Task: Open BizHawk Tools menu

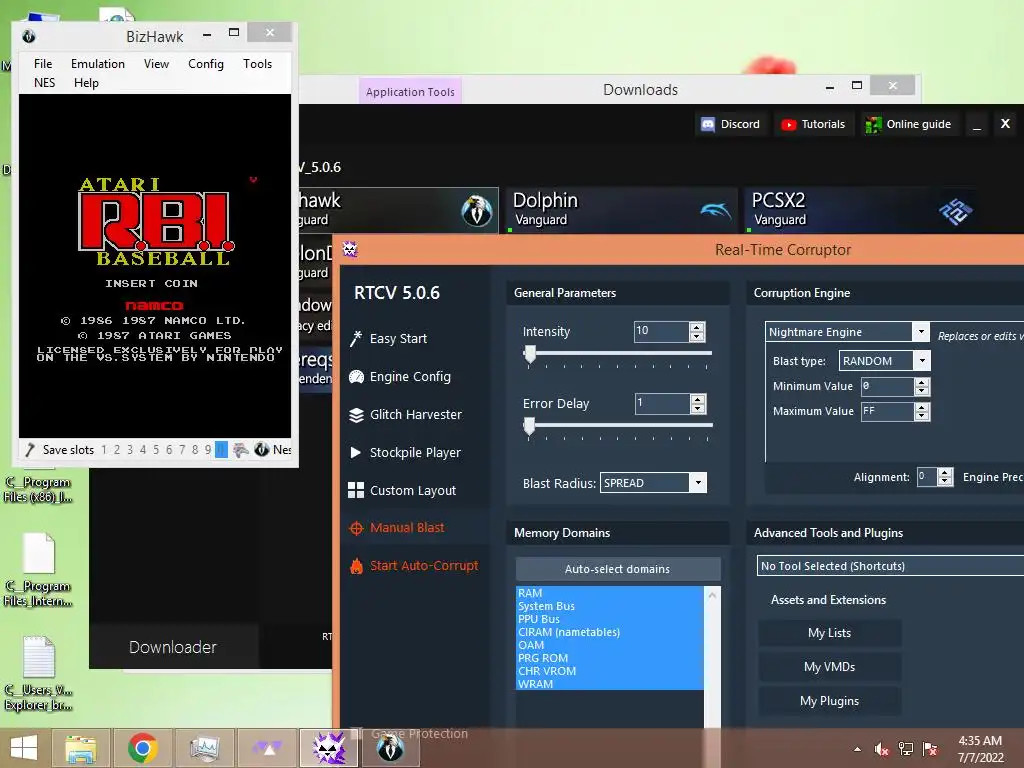Action: coord(257,63)
